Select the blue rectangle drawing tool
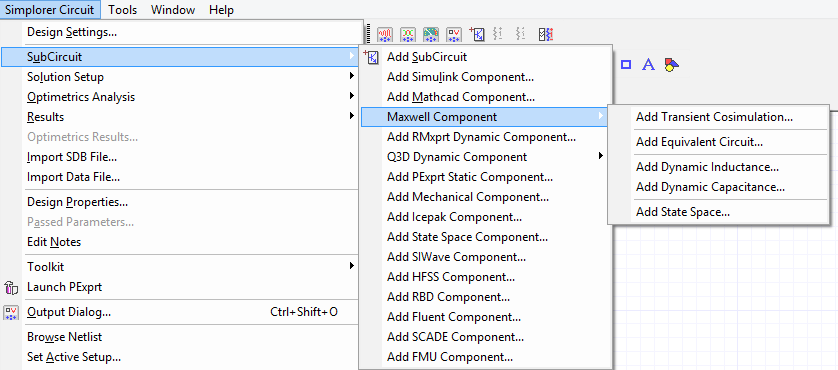 [x=626, y=65]
